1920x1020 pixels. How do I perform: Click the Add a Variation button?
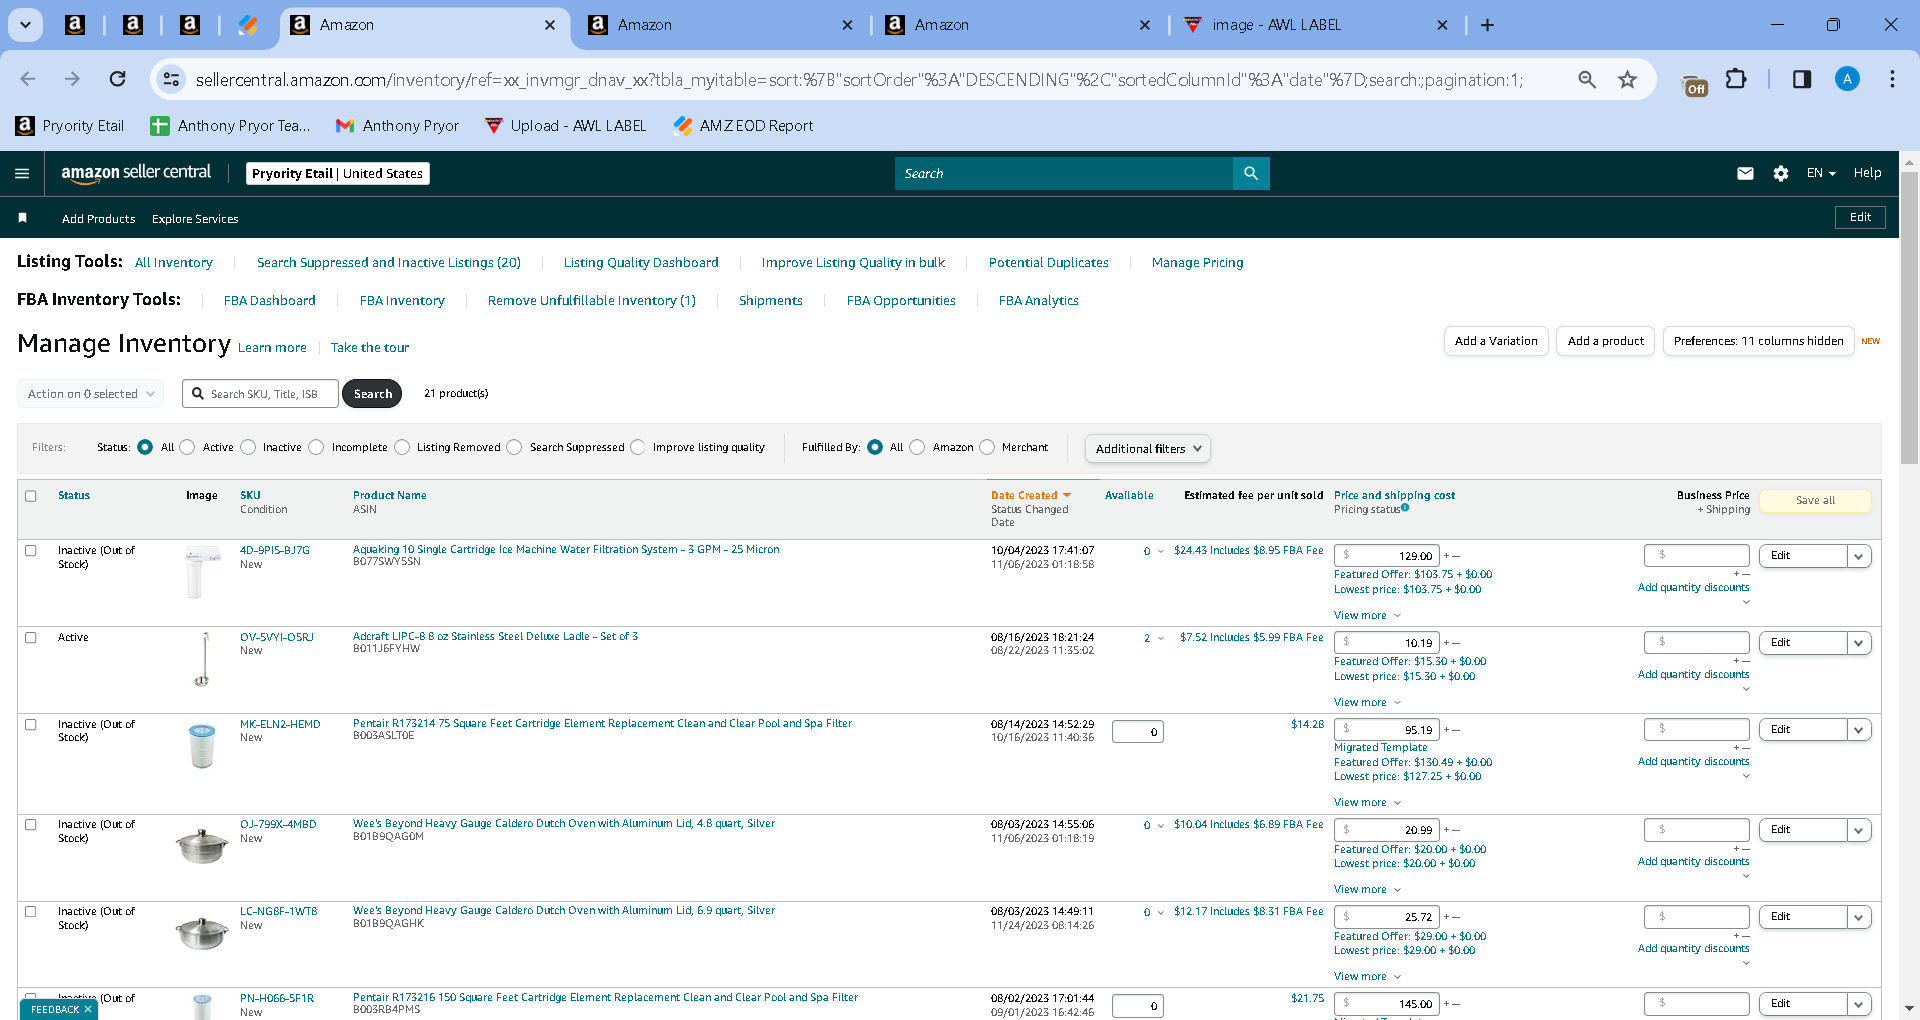coord(1496,341)
